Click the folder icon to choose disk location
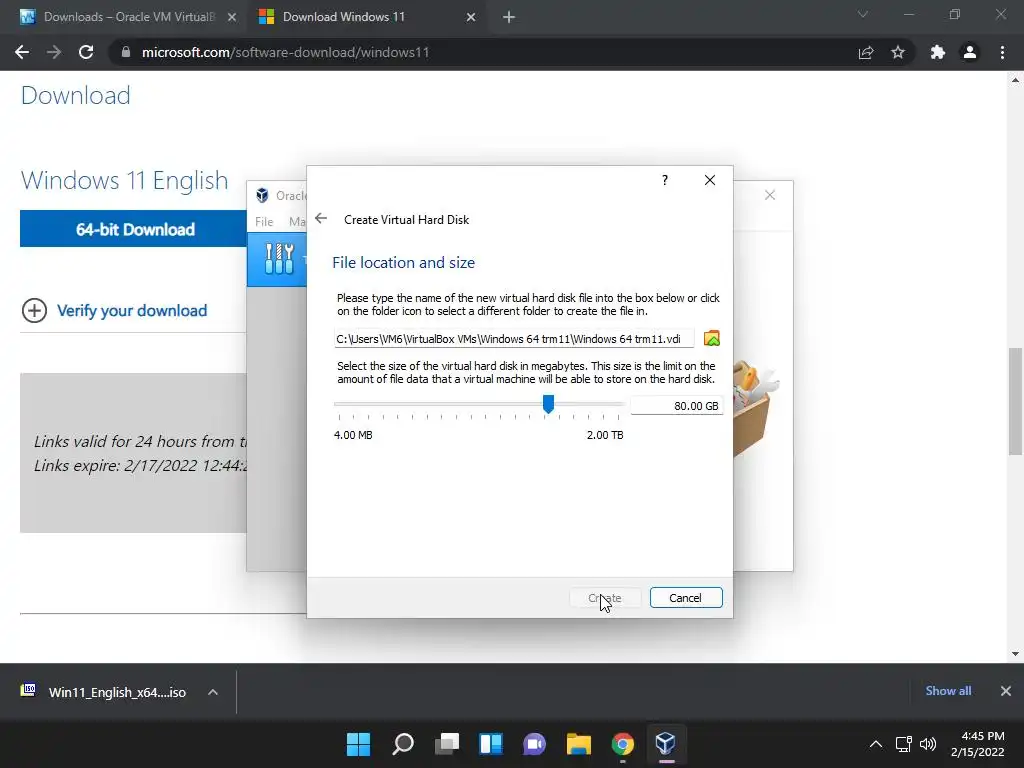 [x=711, y=338]
